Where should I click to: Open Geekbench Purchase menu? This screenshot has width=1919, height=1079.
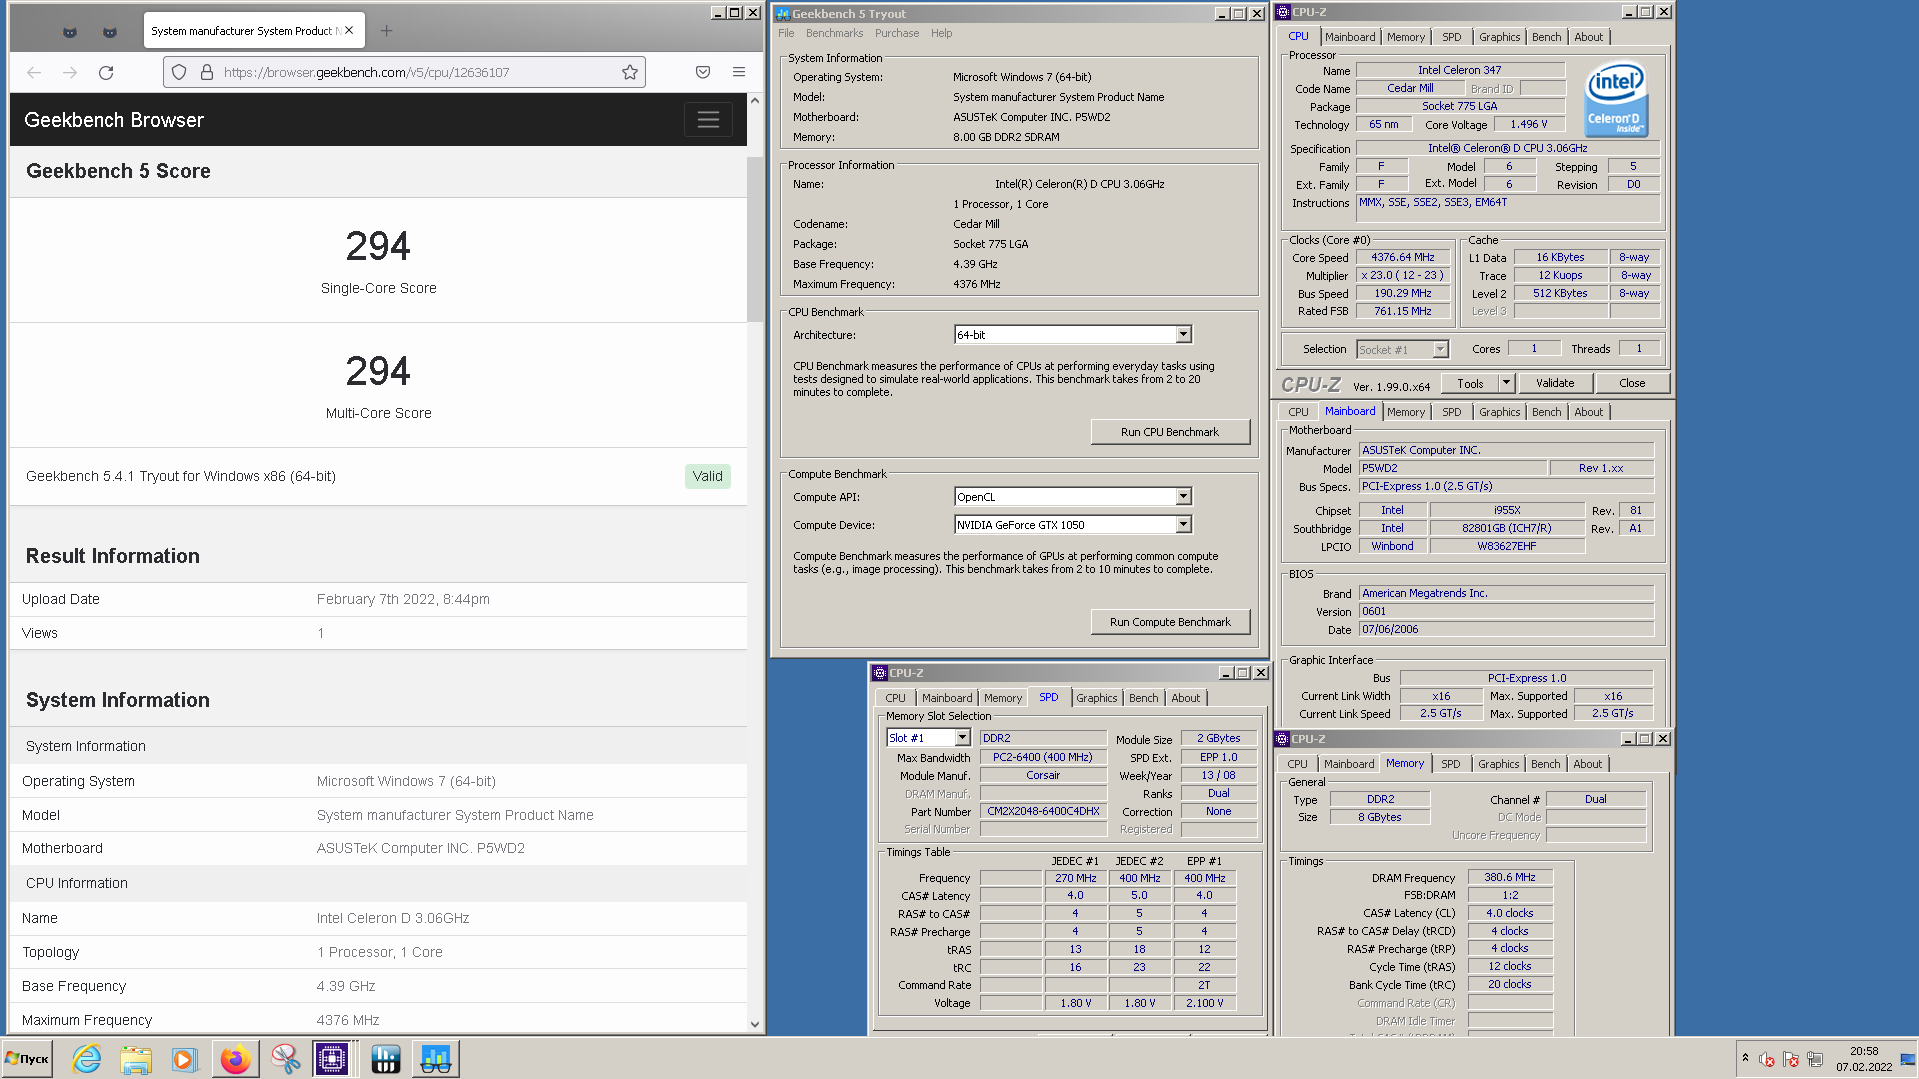(896, 33)
